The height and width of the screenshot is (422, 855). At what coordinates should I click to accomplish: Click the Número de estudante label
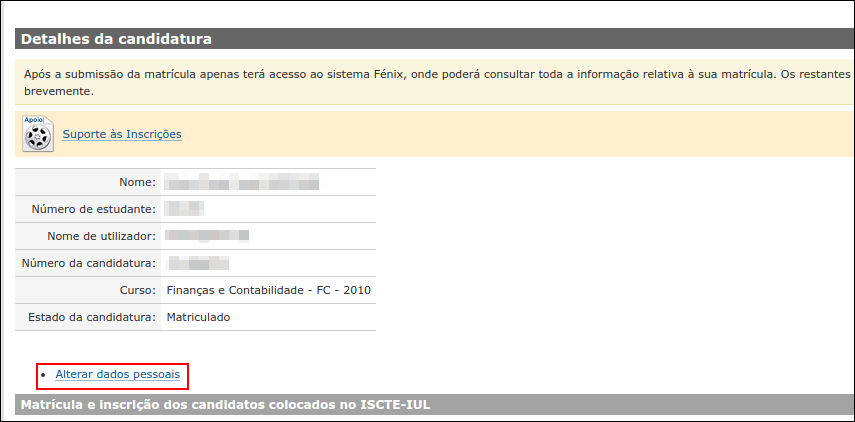point(94,209)
